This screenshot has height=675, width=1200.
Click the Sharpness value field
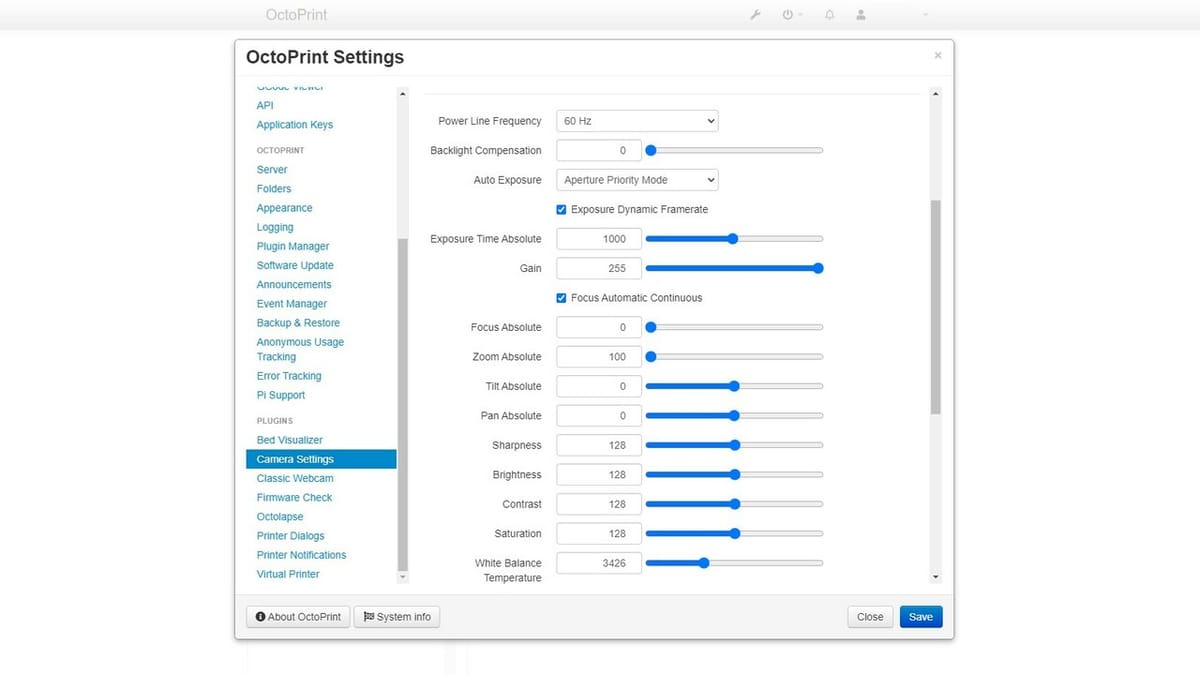click(x=599, y=445)
